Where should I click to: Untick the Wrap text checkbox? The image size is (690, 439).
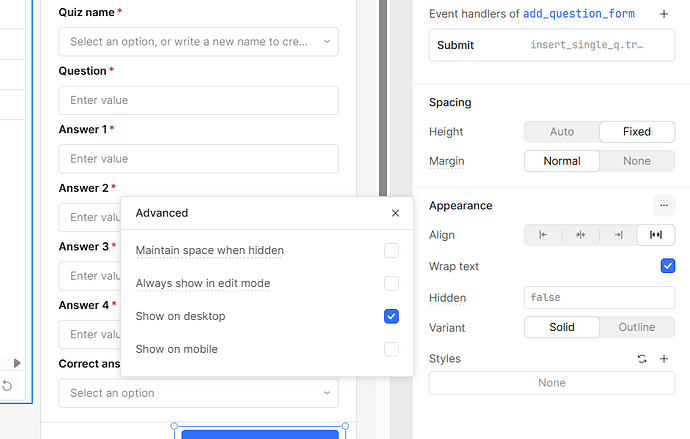tap(668, 266)
